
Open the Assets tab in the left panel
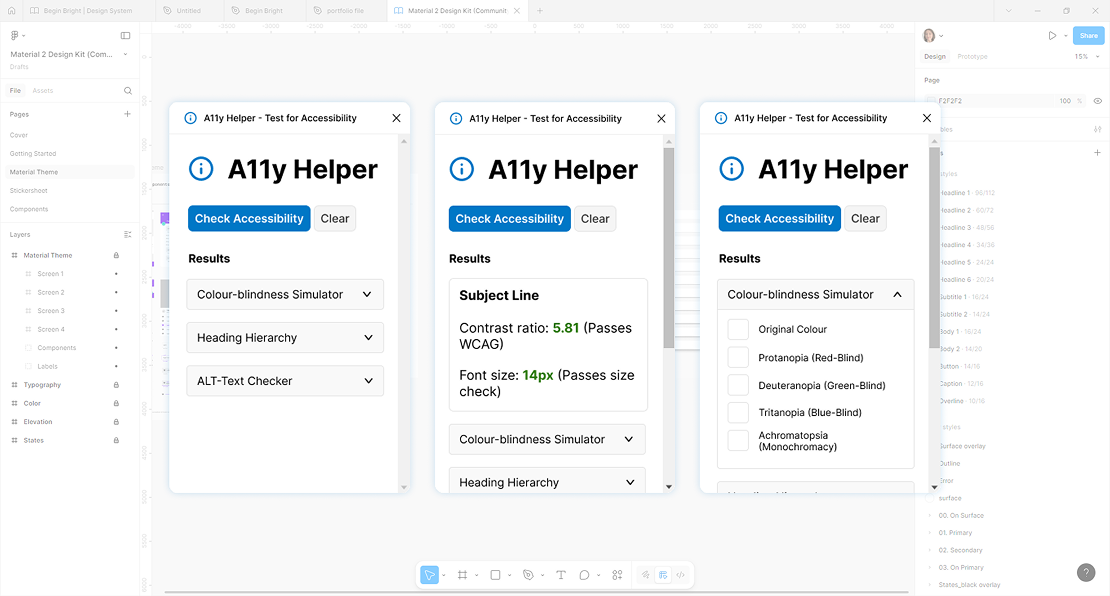coord(42,91)
